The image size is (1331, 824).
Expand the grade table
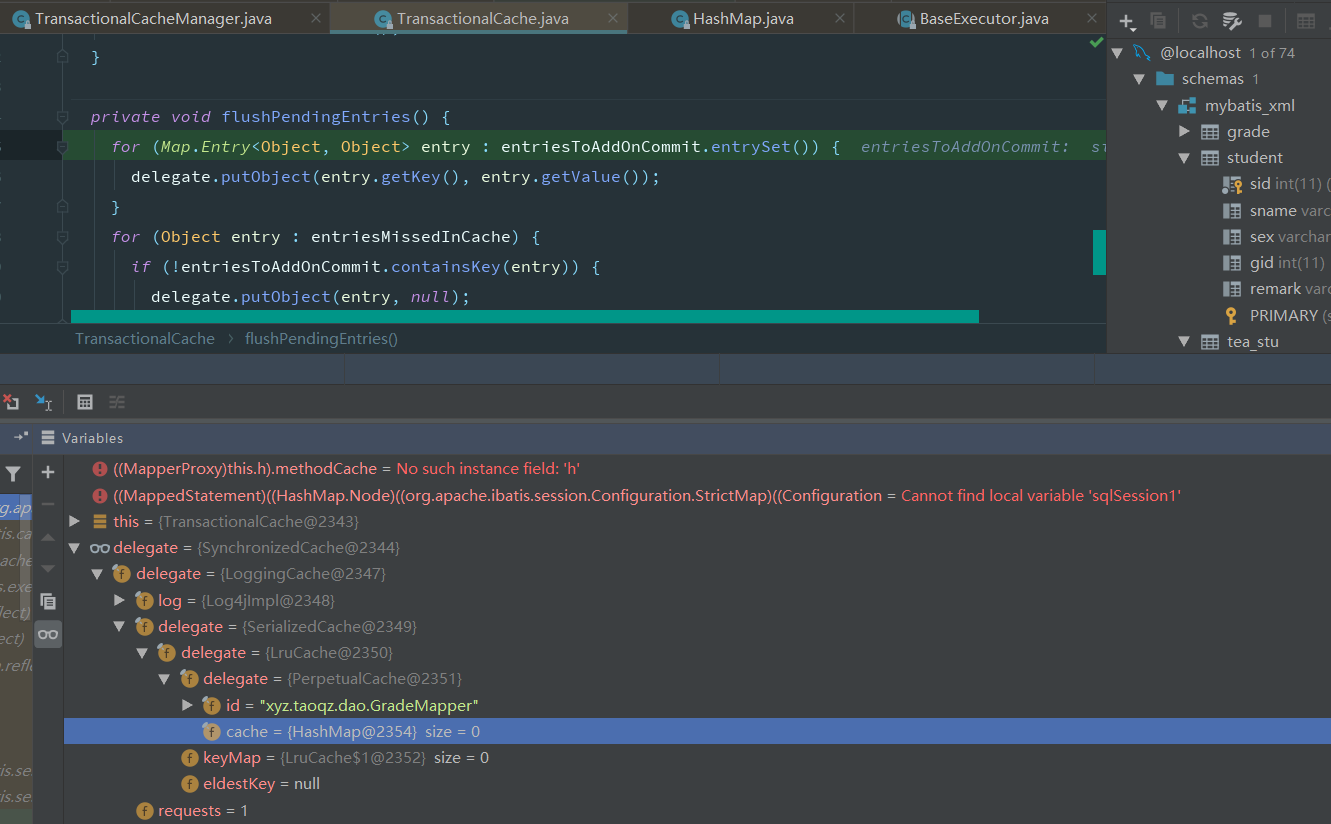tap(1184, 131)
